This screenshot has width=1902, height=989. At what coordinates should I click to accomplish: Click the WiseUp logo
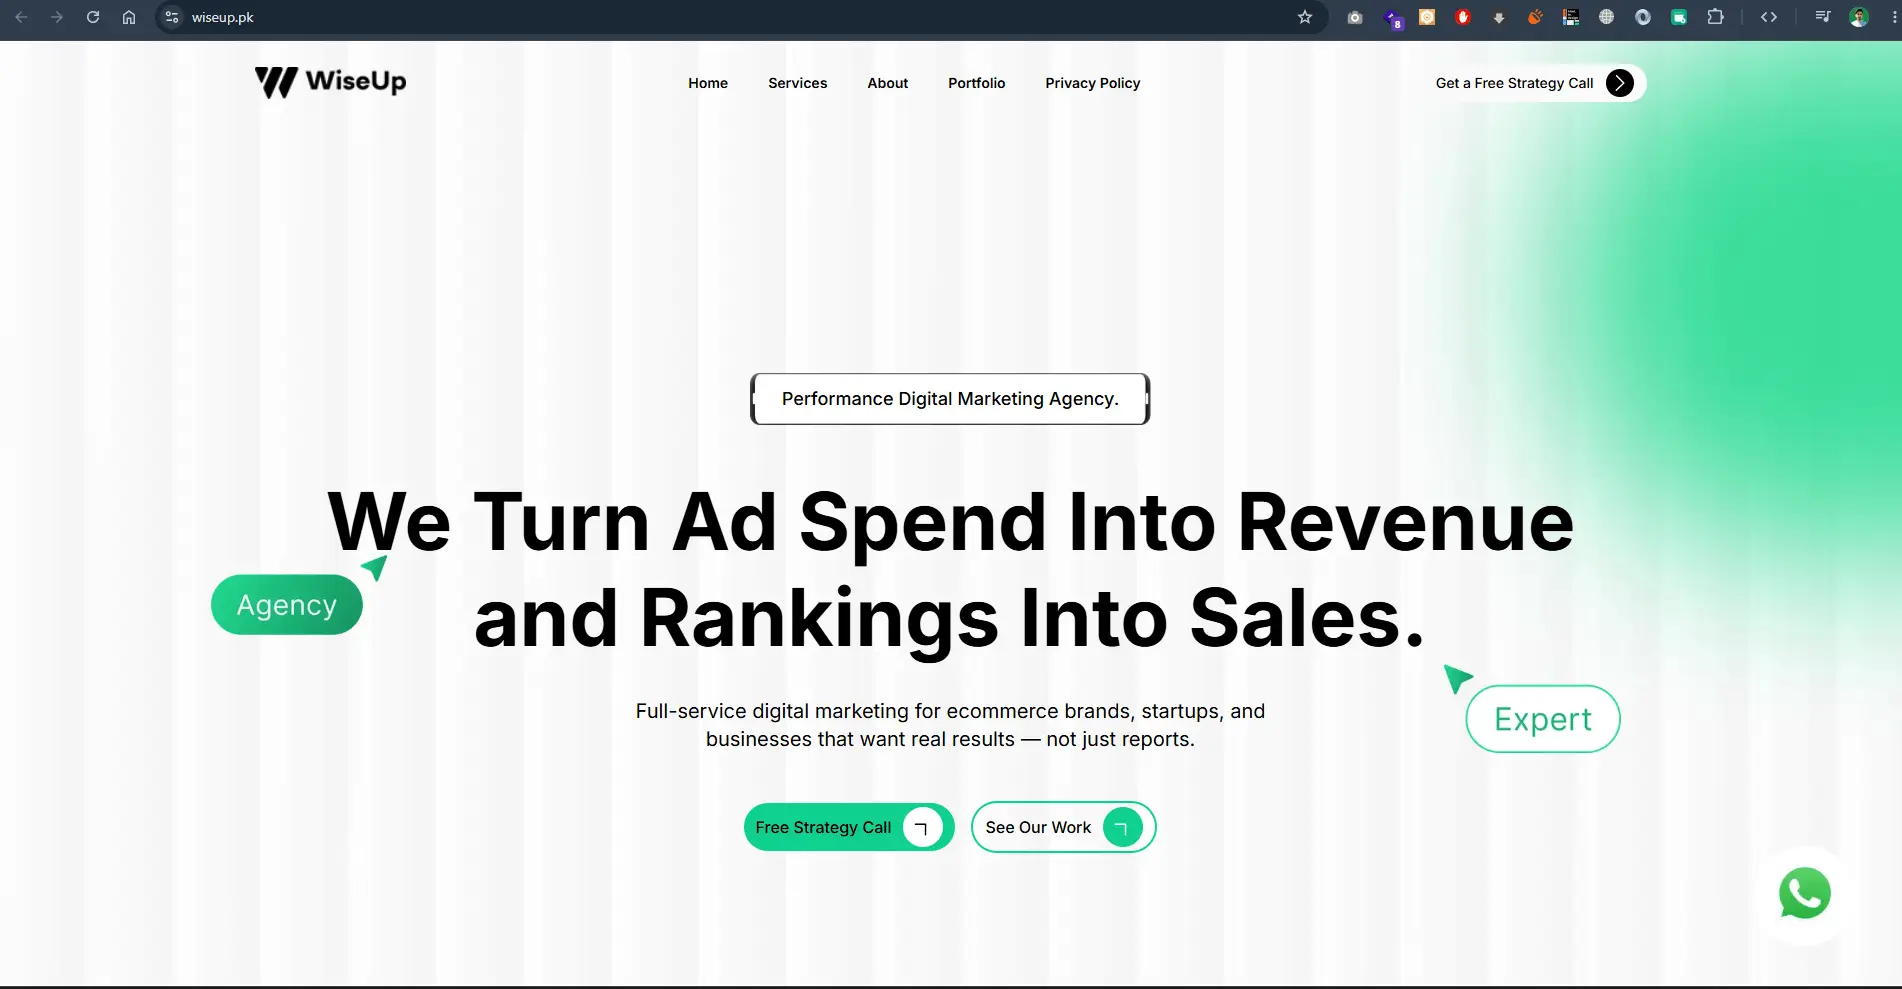pyautogui.click(x=330, y=82)
